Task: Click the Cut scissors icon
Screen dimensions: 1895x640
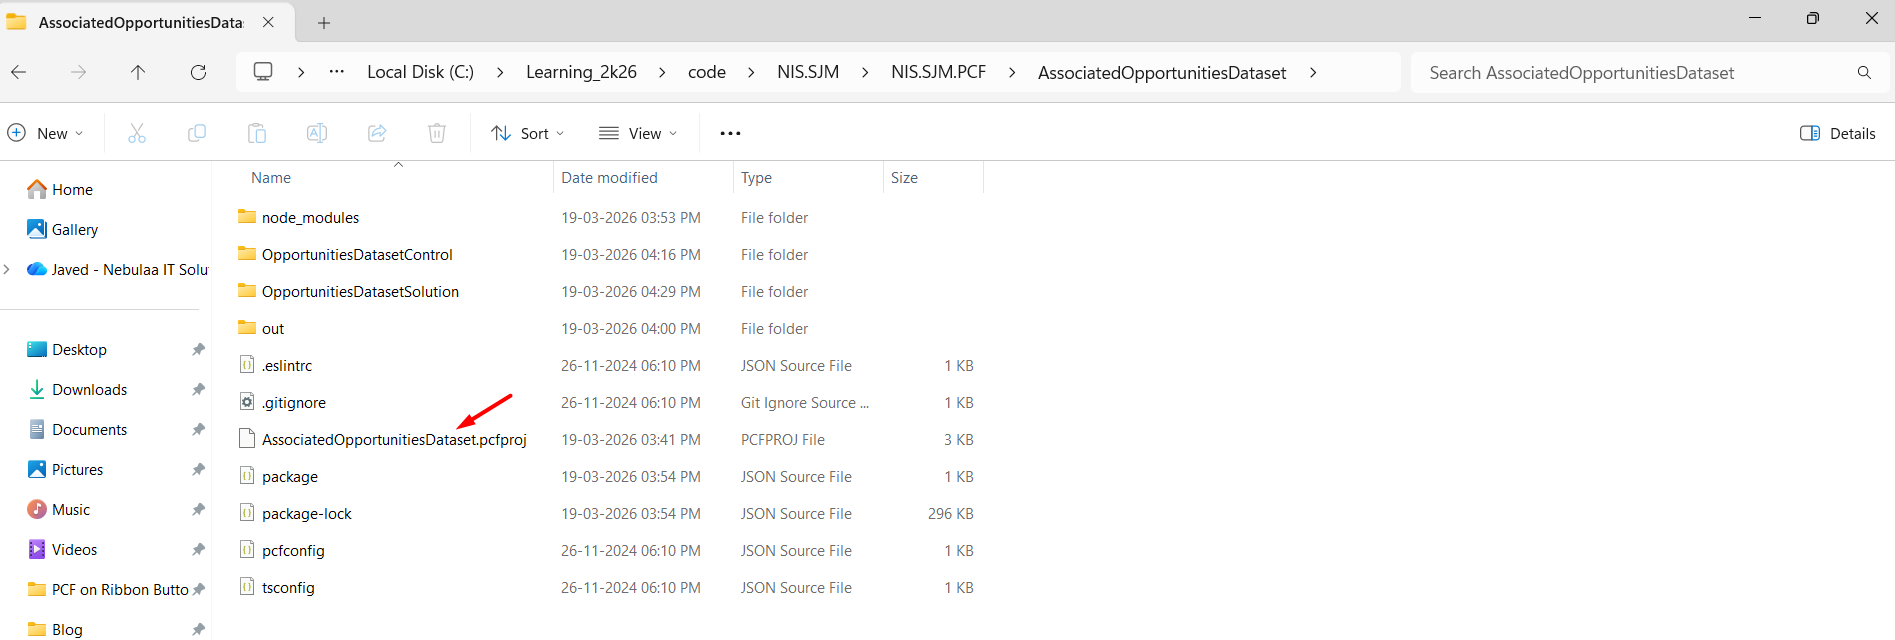Action: click(137, 133)
